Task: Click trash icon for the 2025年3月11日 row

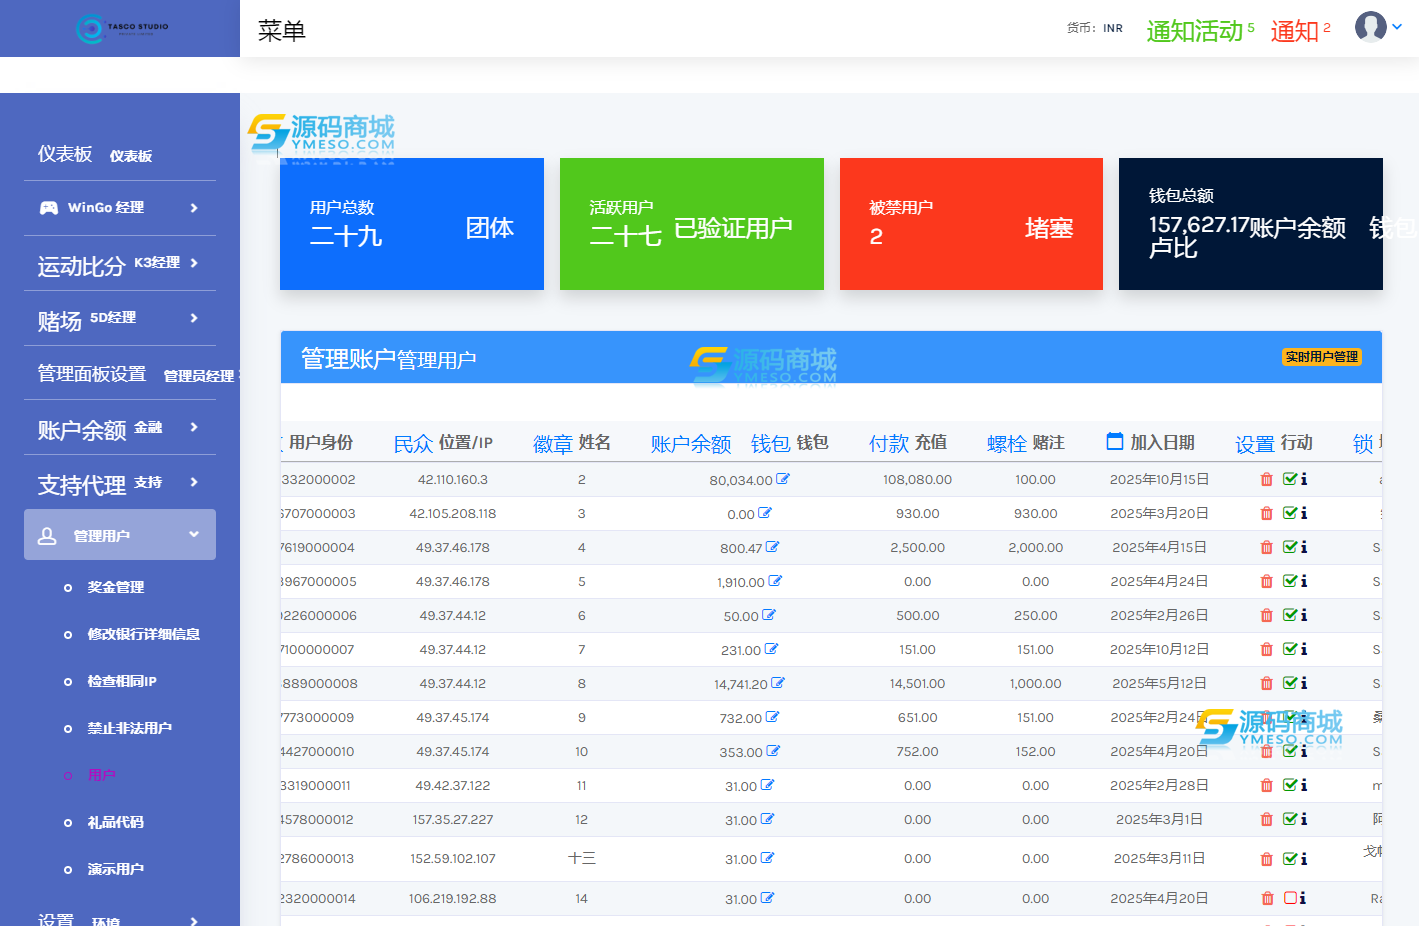Action: coord(1267,859)
